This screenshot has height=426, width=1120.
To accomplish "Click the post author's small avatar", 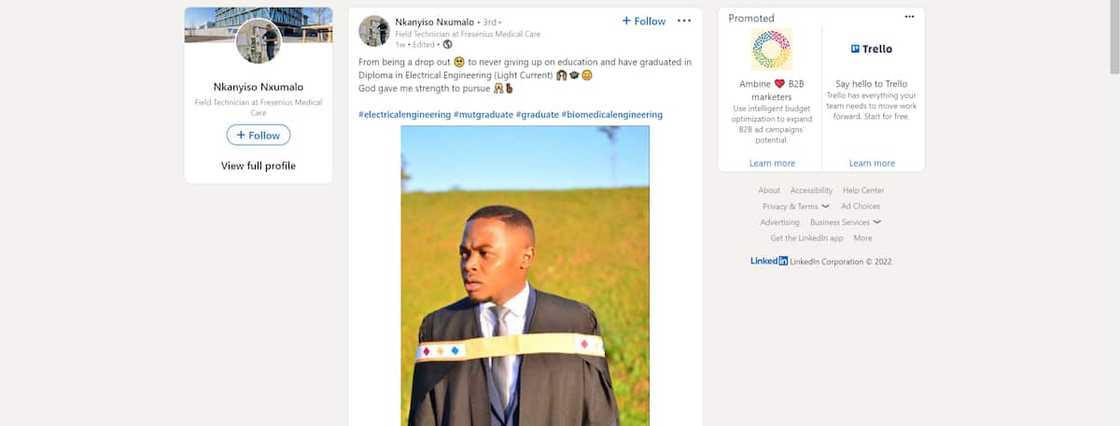I will point(374,31).
